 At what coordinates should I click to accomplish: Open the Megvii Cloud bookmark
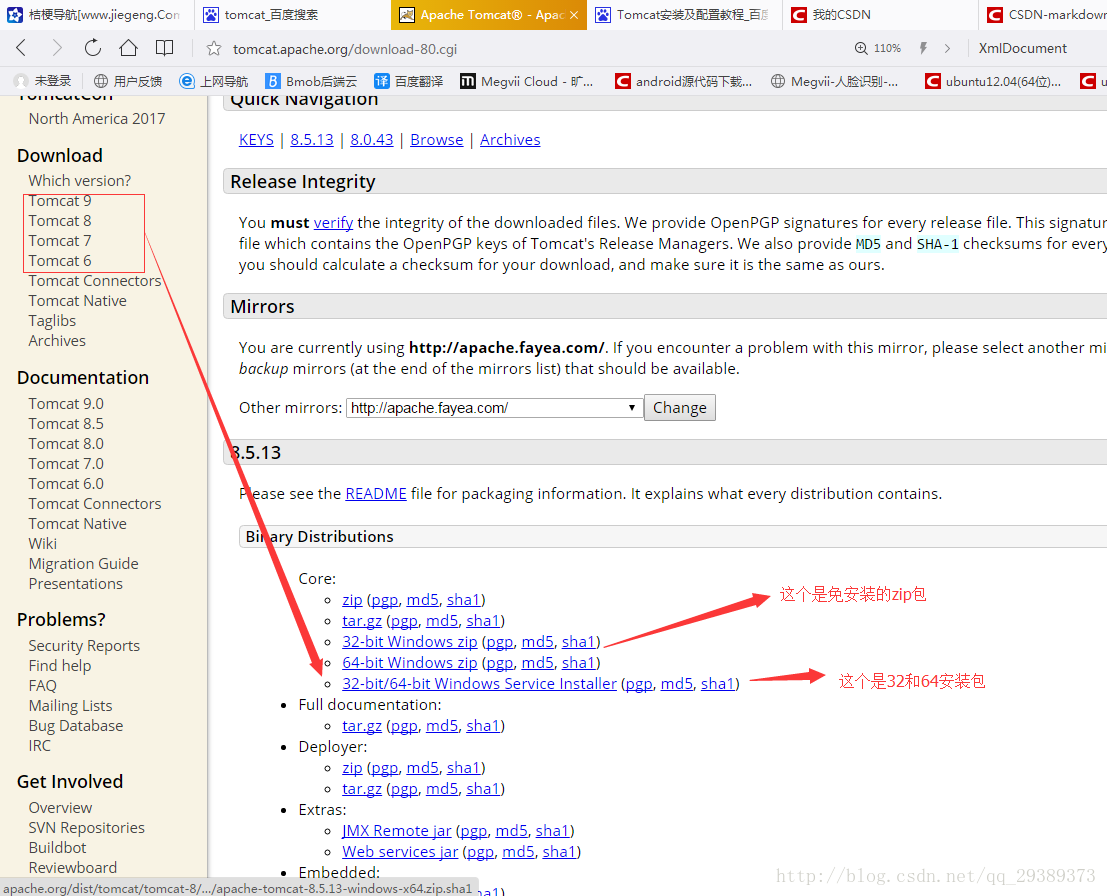click(x=527, y=81)
